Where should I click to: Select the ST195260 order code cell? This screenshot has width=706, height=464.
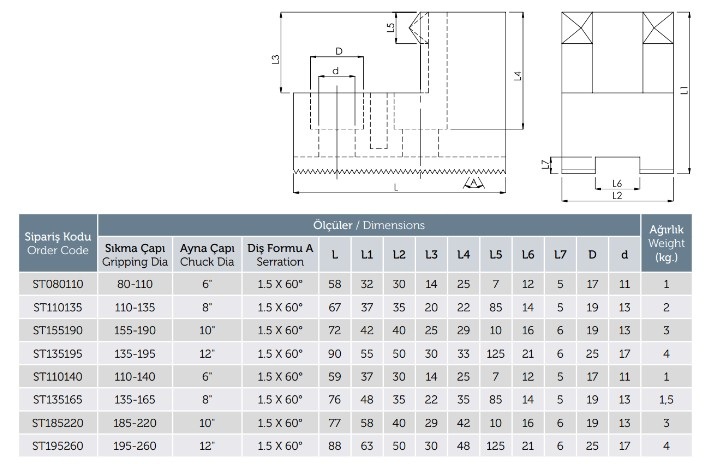point(58,446)
